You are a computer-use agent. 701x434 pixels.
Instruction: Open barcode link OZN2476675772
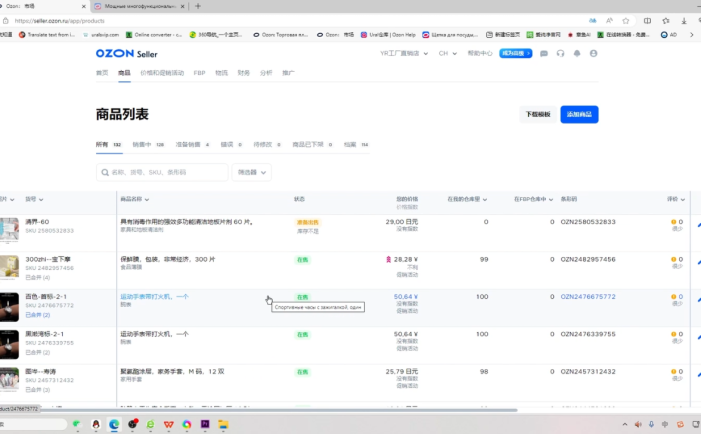588,297
